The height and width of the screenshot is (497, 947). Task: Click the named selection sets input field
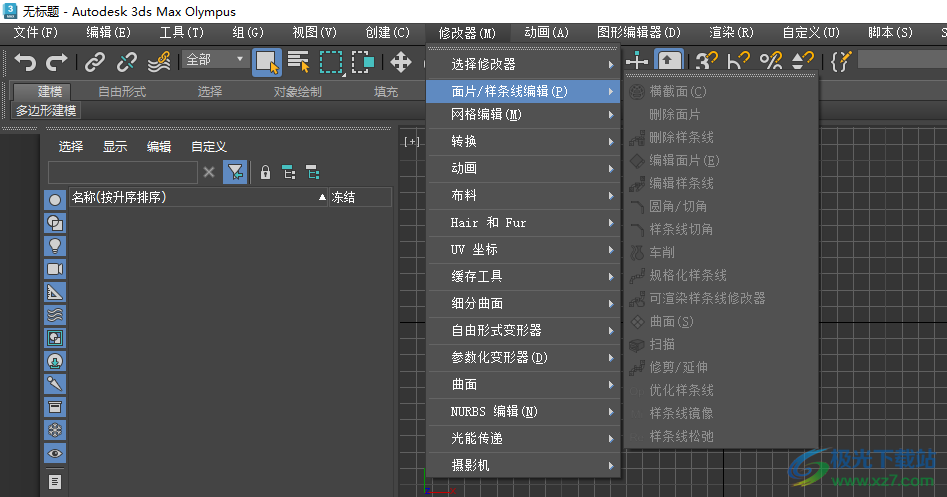902,59
